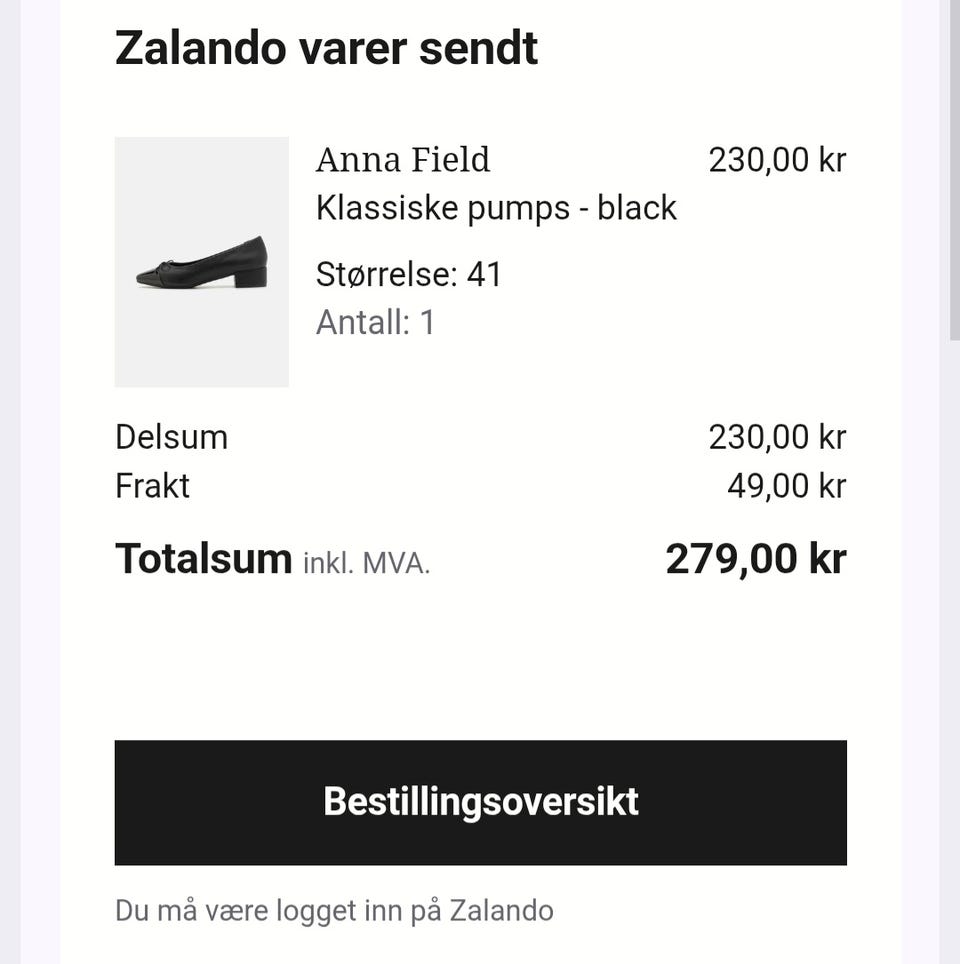Click the Bestillingsoversikt button
Image resolution: width=960 pixels, height=964 pixels.
pyautogui.click(x=480, y=802)
